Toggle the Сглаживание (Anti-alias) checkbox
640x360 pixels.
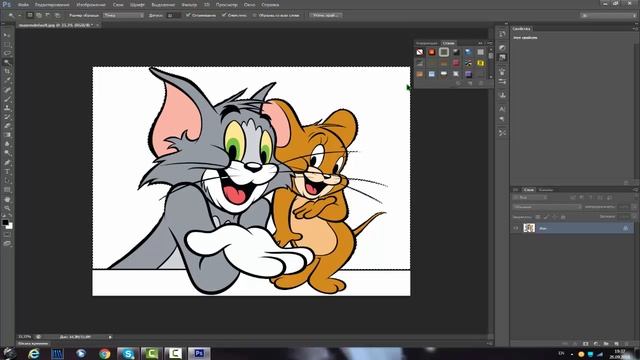point(188,15)
